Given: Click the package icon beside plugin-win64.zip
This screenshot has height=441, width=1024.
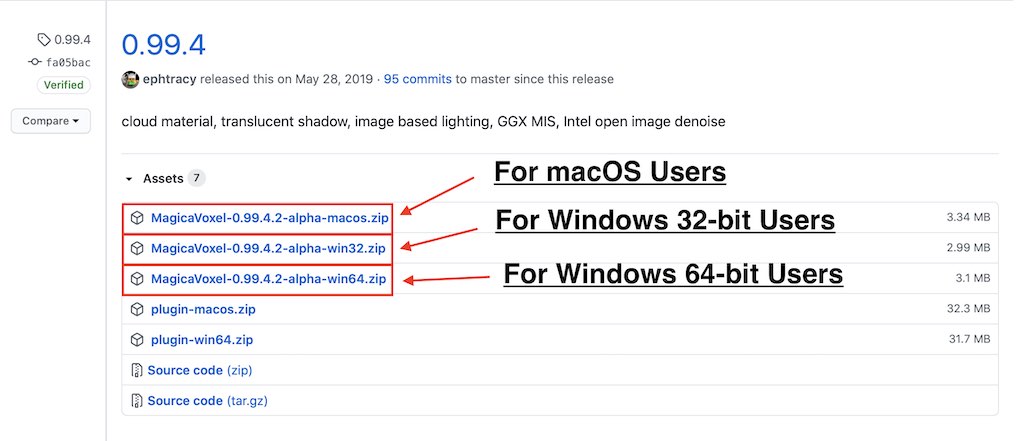Looking at the screenshot, I should point(137,340).
